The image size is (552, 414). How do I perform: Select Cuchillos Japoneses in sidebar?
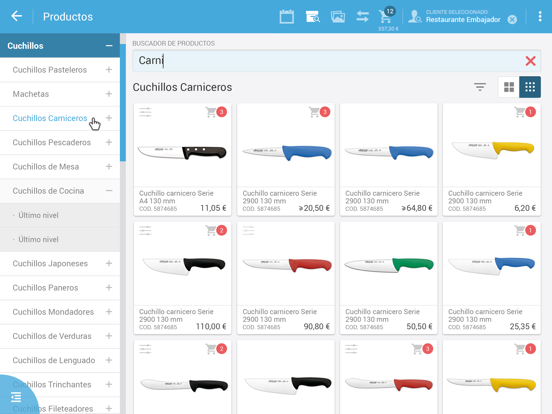coord(50,263)
